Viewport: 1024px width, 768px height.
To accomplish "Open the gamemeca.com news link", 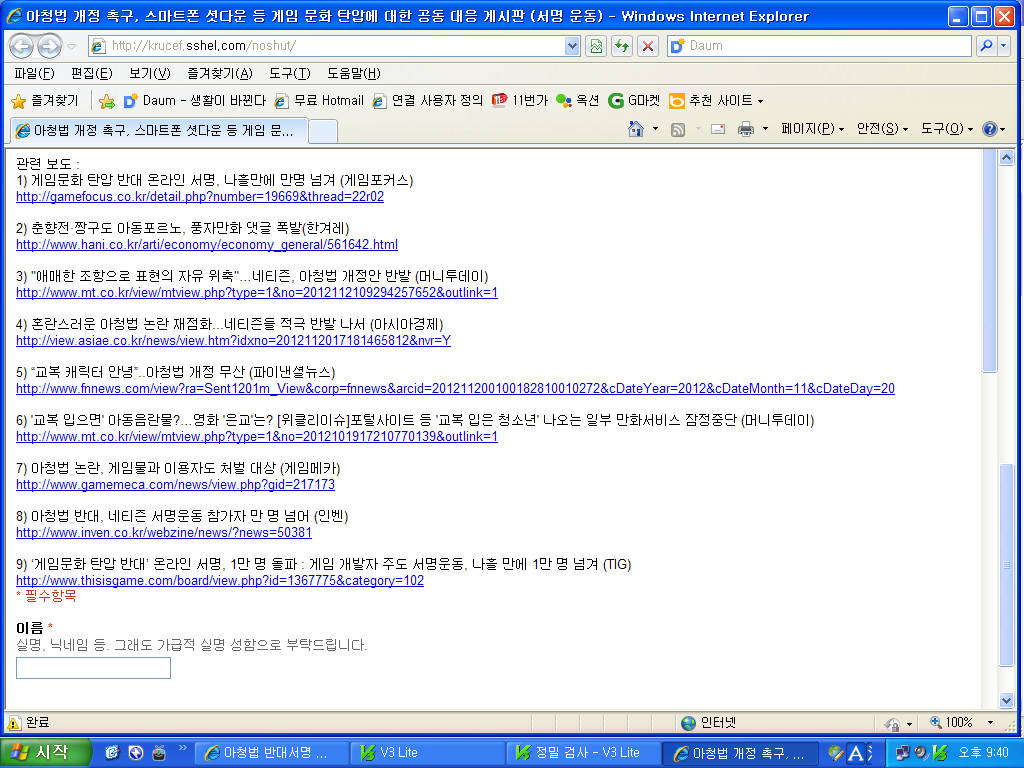I will (175, 485).
